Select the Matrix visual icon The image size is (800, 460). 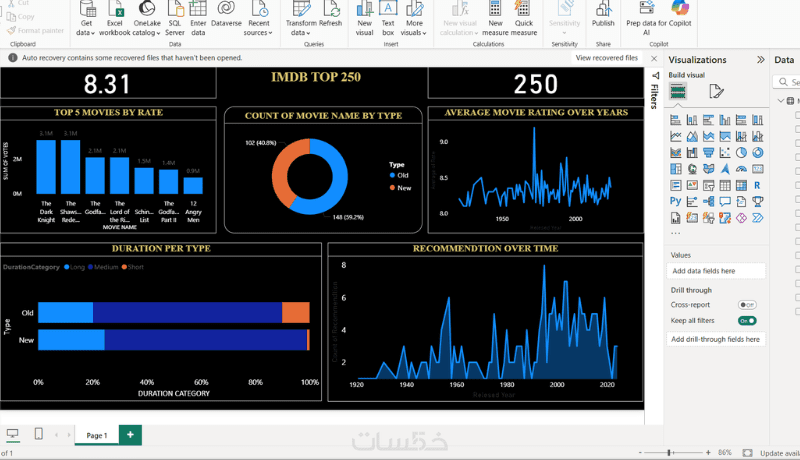[741, 185]
